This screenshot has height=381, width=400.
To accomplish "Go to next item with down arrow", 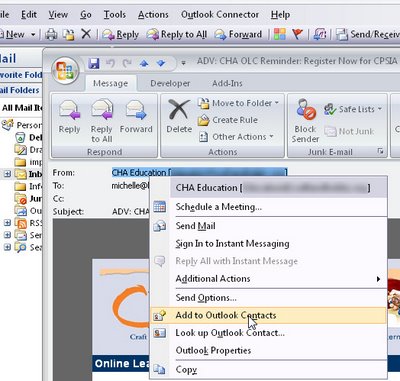I will [x=161, y=63].
